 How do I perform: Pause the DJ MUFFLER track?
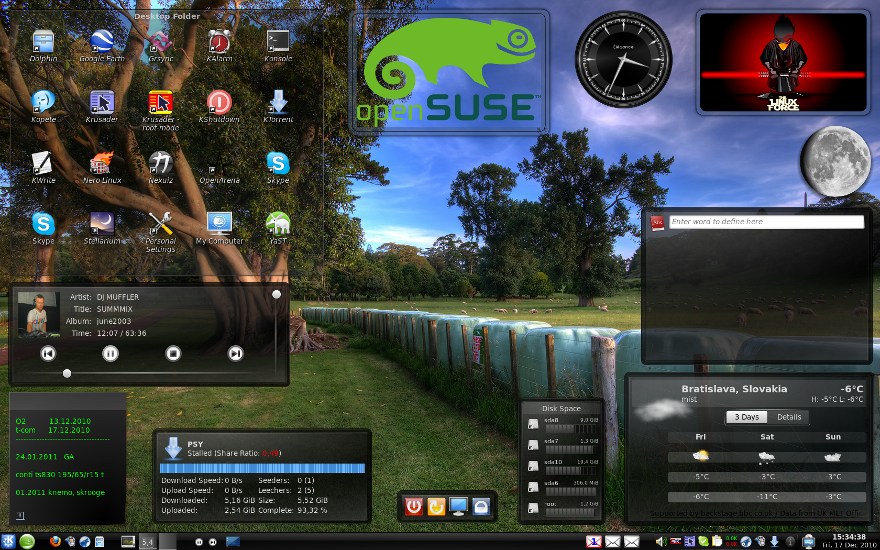[111, 353]
